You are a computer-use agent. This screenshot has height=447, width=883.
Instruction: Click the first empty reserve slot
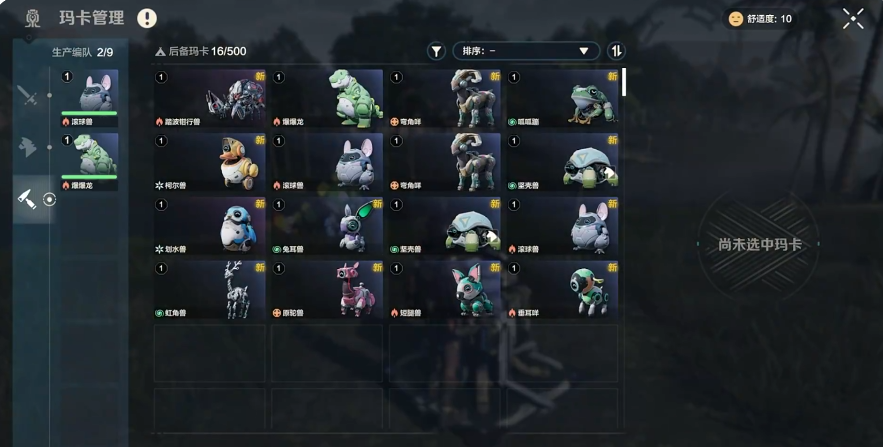(209, 353)
